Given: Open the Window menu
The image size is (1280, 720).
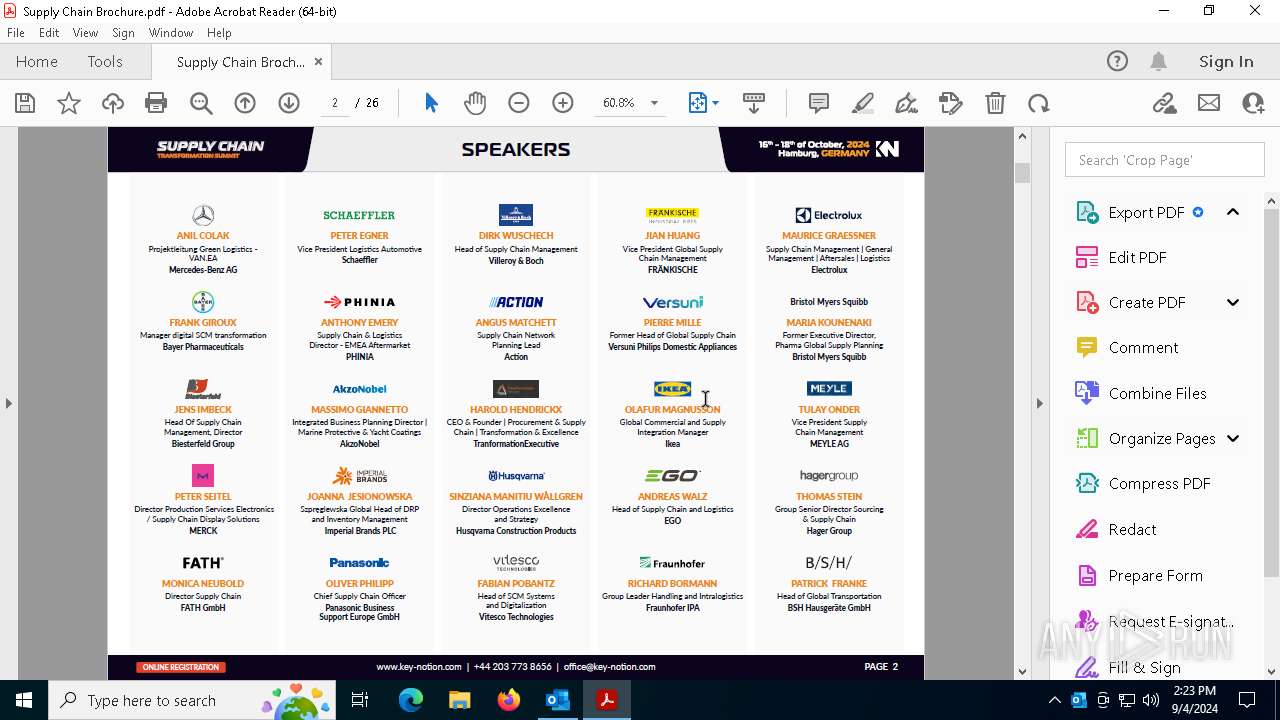Looking at the screenshot, I should (171, 33).
